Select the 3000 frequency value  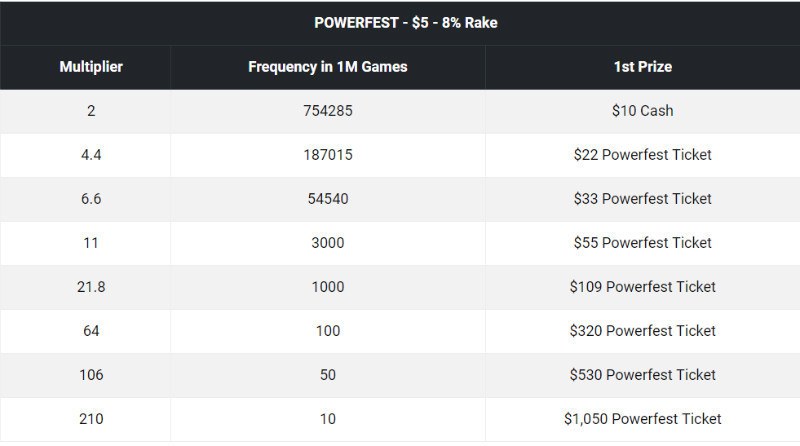(328, 243)
